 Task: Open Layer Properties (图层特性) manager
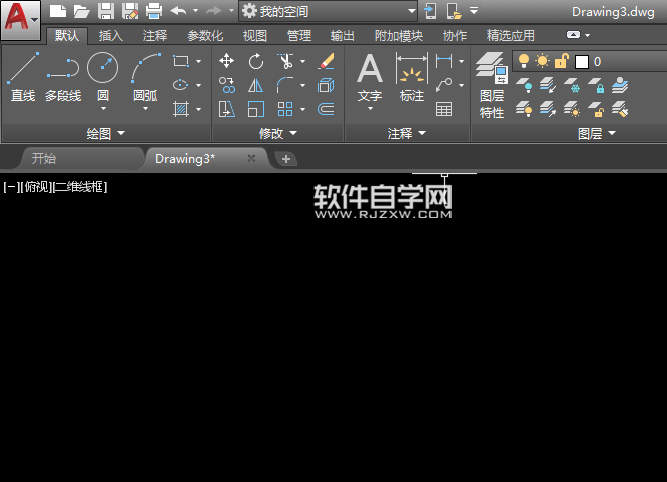pos(492,85)
